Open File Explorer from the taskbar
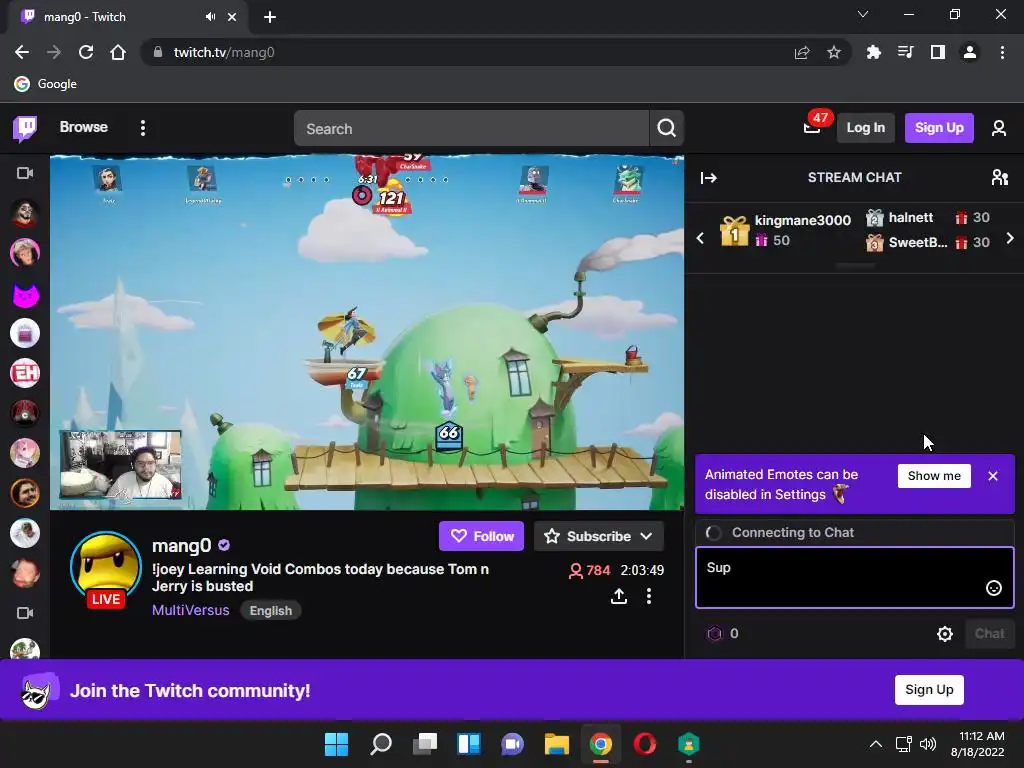This screenshot has width=1024, height=768. point(556,744)
